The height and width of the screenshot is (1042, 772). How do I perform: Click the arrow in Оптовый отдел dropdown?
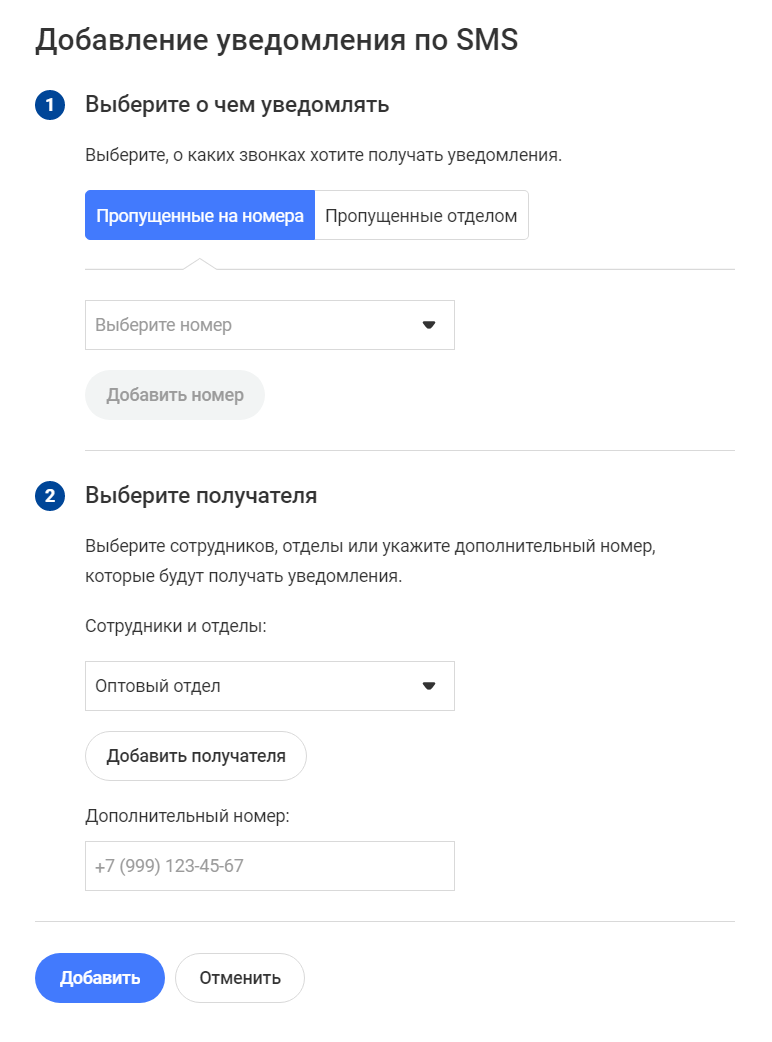coord(429,686)
